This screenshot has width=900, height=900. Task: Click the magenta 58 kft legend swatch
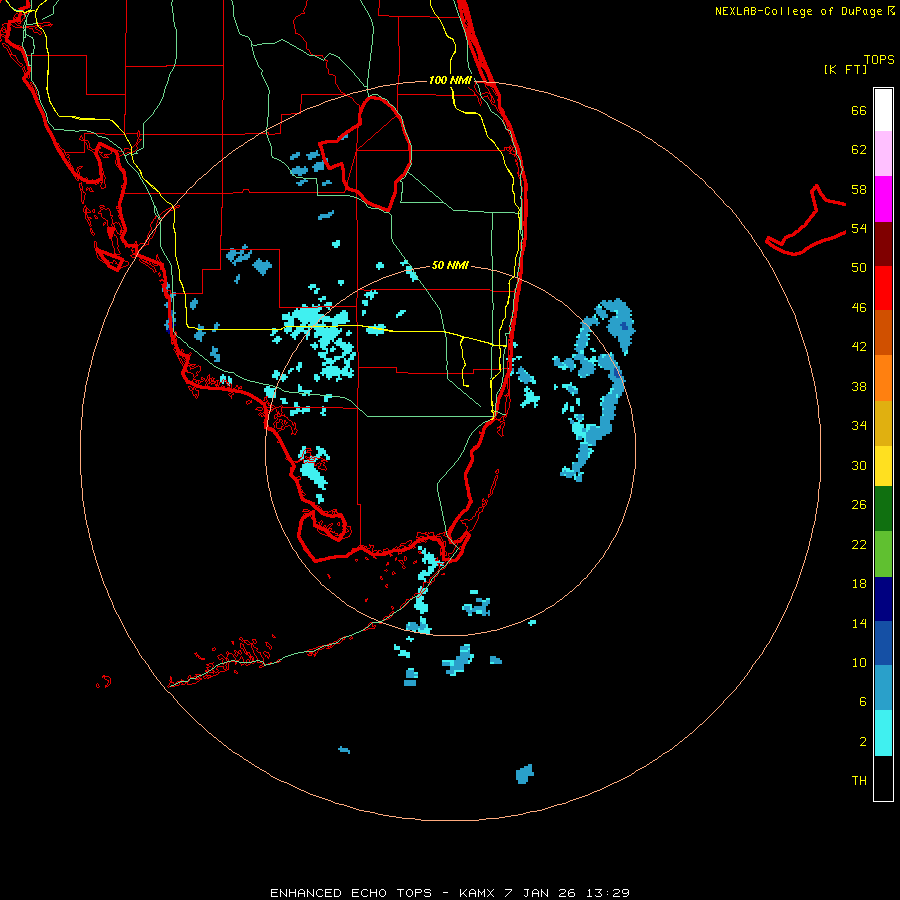point(883,199)
